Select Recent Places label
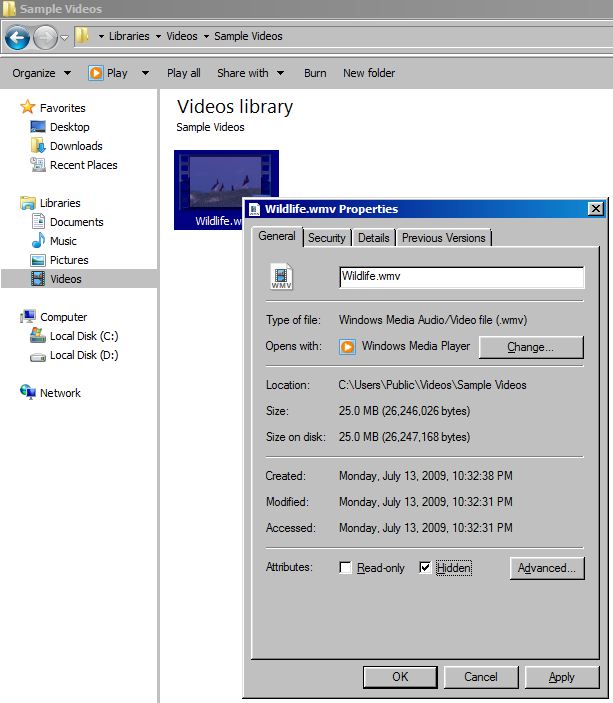Screen dimensions: 613x703 [83, 165]
